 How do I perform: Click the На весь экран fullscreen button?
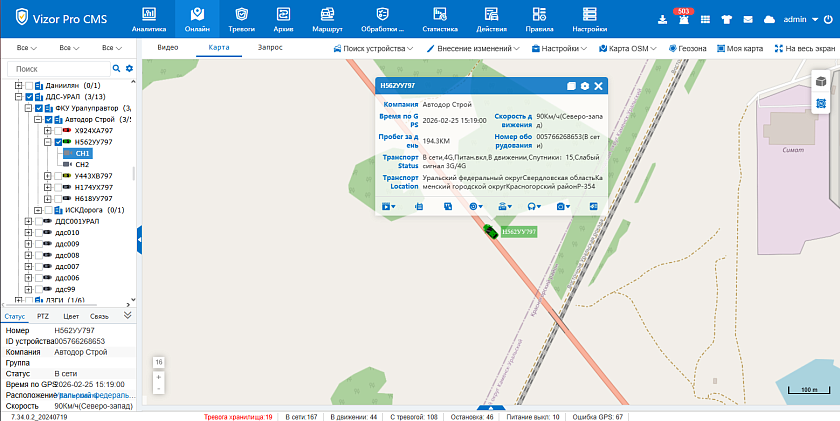pyautogui.click(x=805, y=48)
